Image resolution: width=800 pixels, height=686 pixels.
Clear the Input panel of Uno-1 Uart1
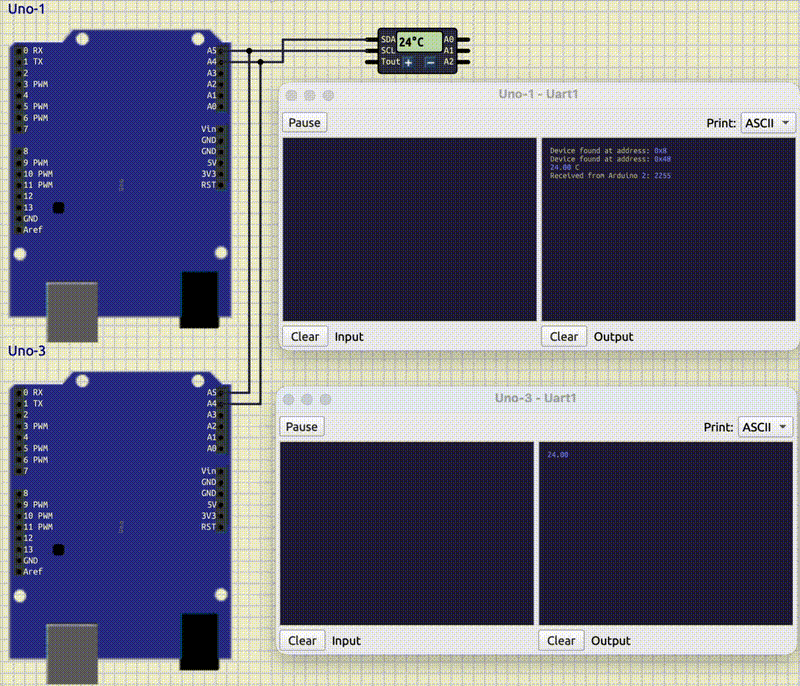[x=304, y=336]
